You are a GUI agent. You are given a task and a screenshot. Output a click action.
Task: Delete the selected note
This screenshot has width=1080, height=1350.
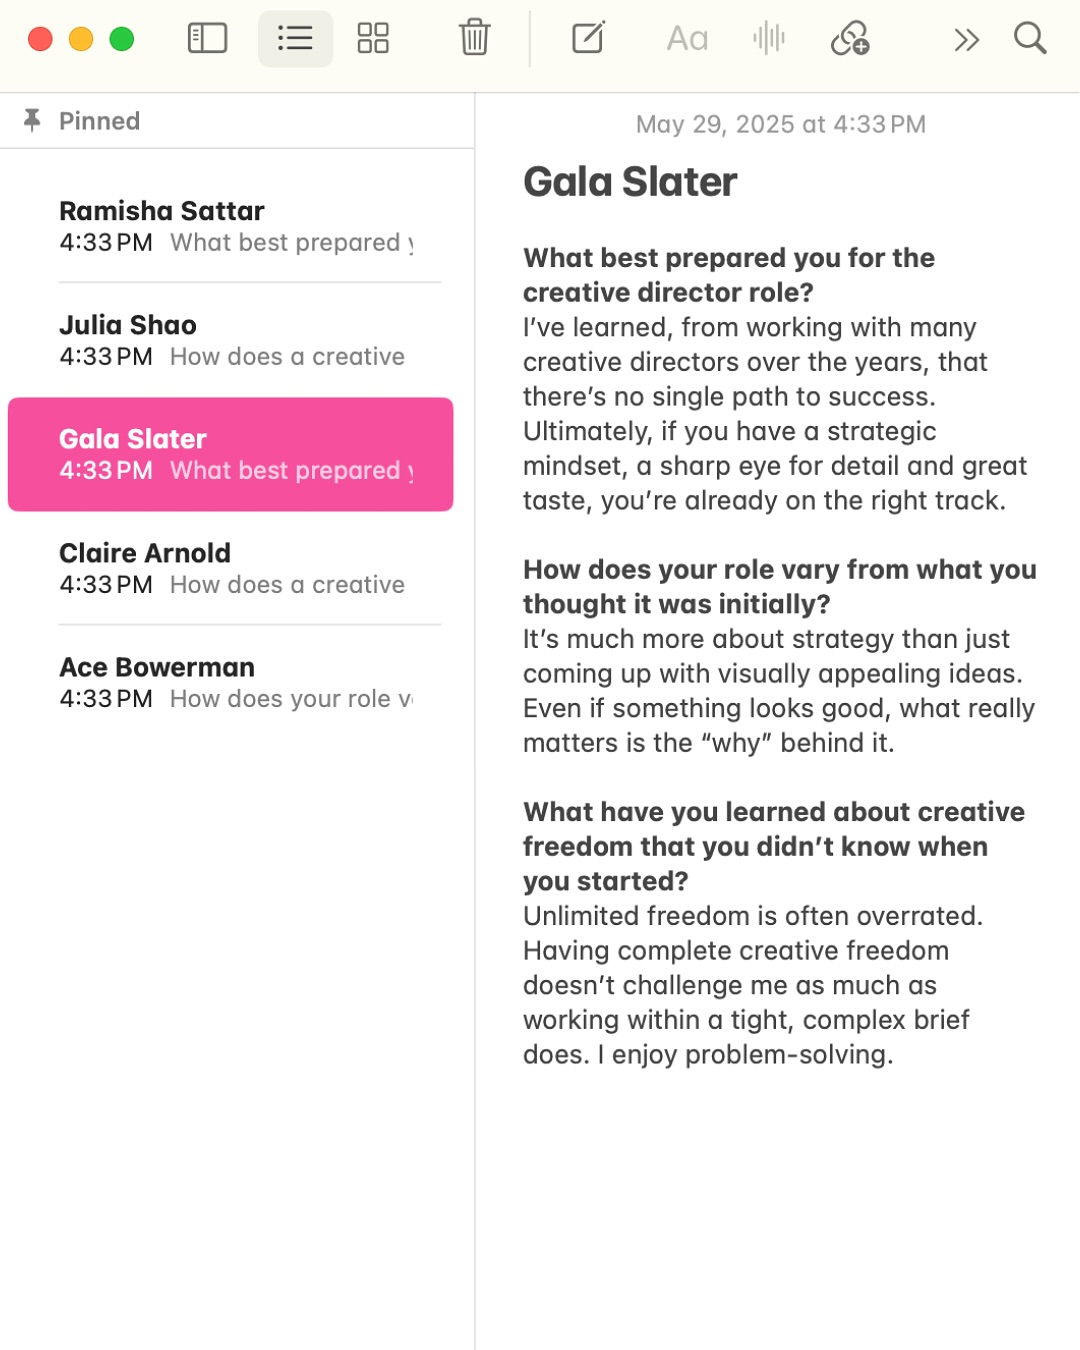click(474, 39)
